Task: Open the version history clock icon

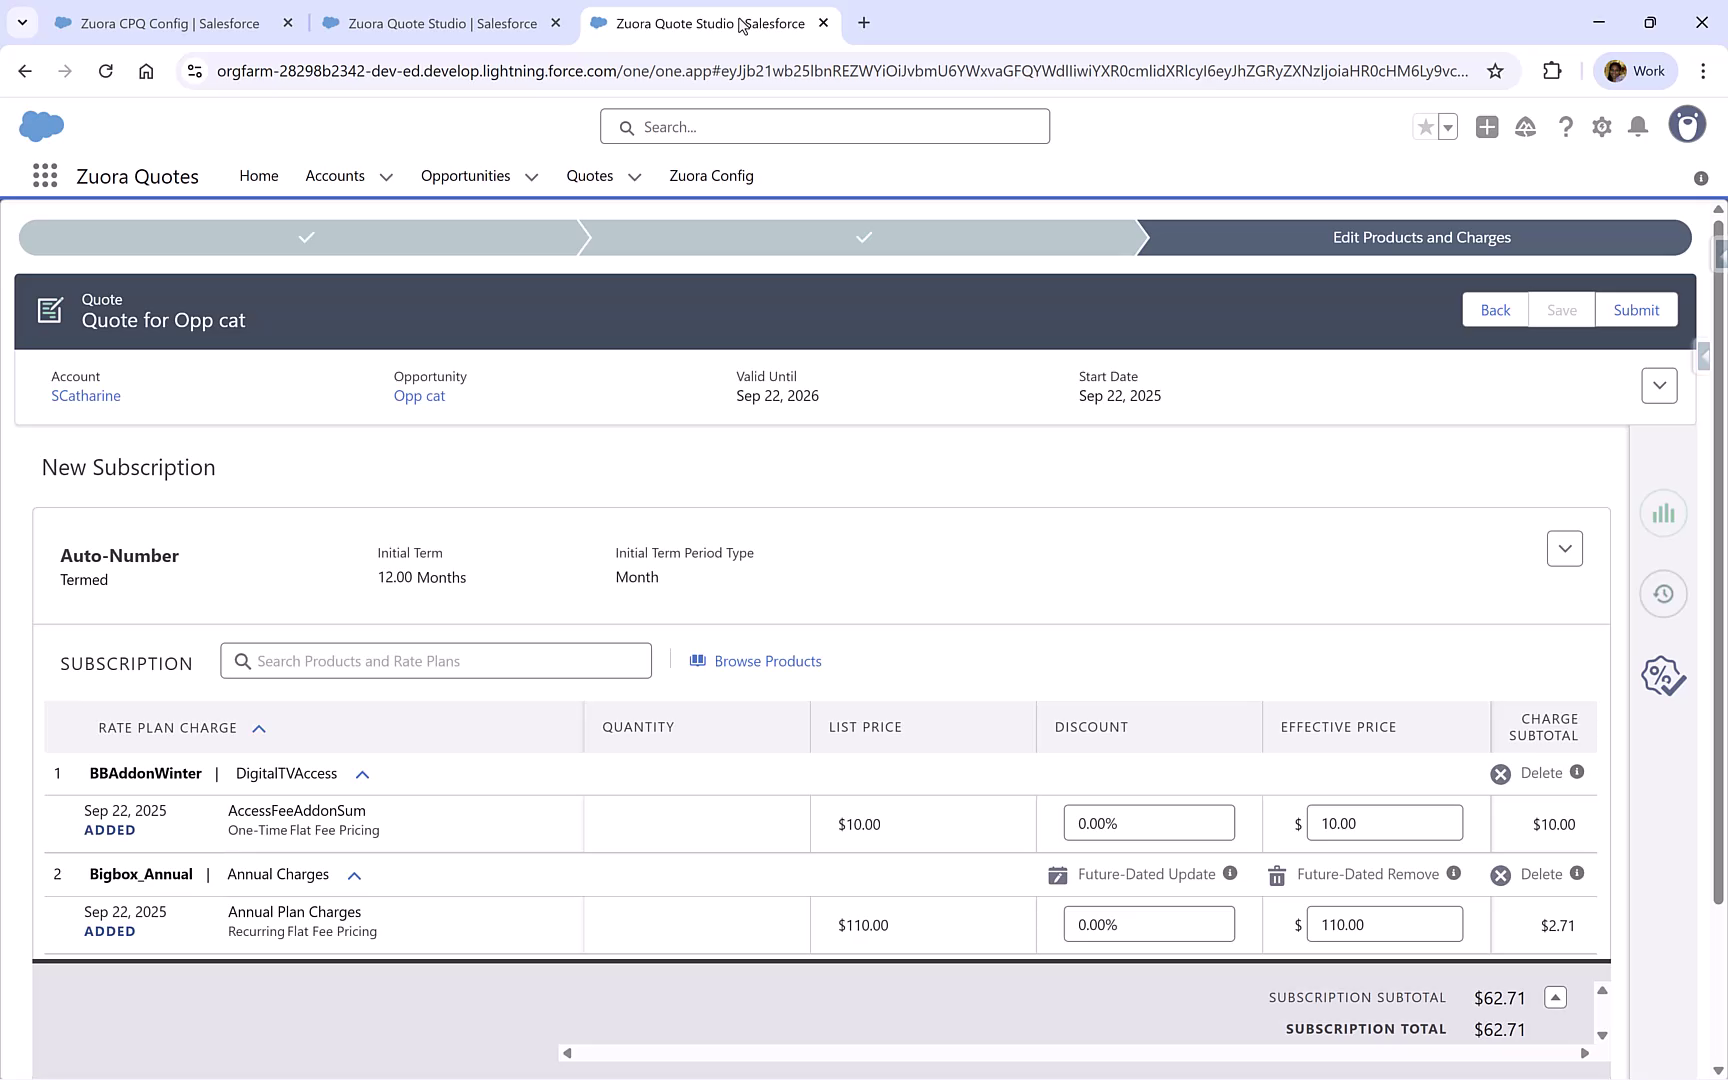Action: click(x=1663, y=593)
